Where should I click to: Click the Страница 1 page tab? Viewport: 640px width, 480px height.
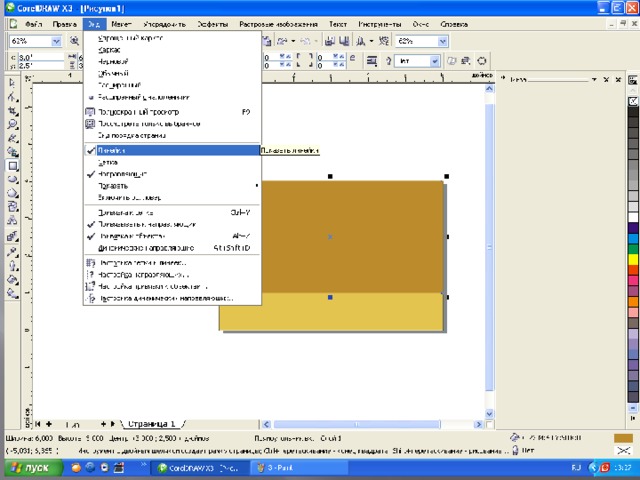pos(152,424)
